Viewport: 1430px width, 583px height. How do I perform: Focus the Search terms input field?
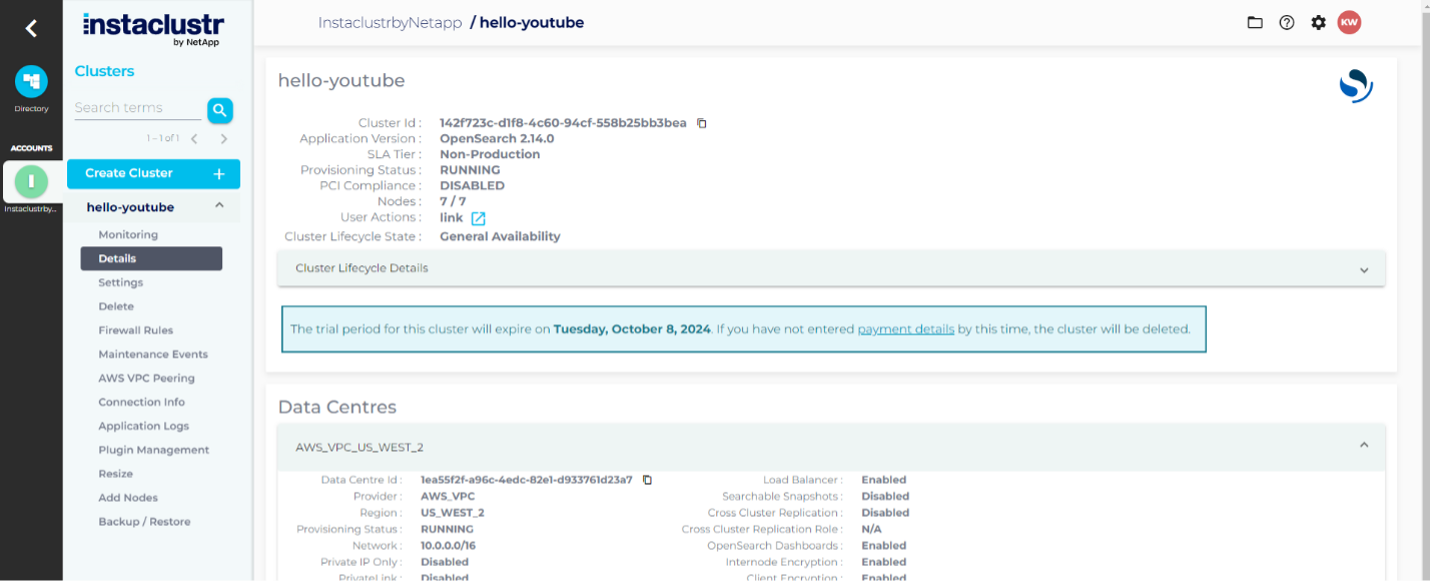(138, 108)
